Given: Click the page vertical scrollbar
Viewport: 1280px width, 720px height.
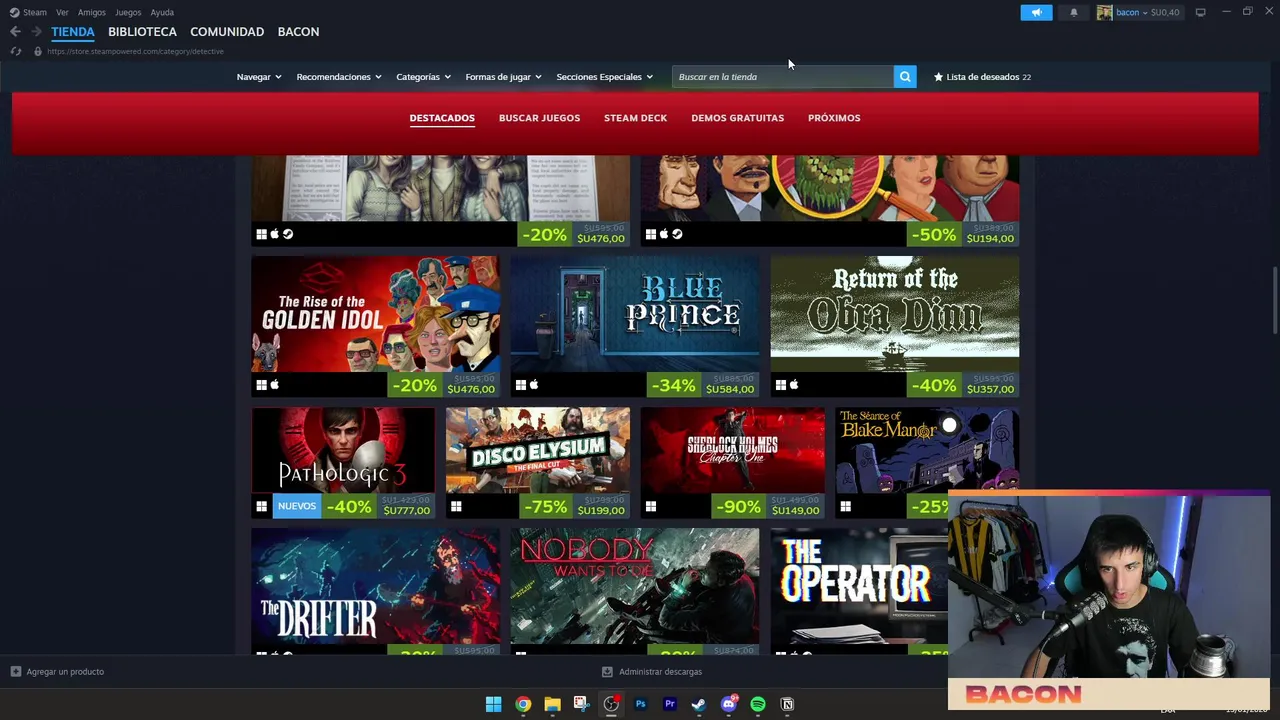Looking at the screenshot, I should click(x=1274, y=300).
